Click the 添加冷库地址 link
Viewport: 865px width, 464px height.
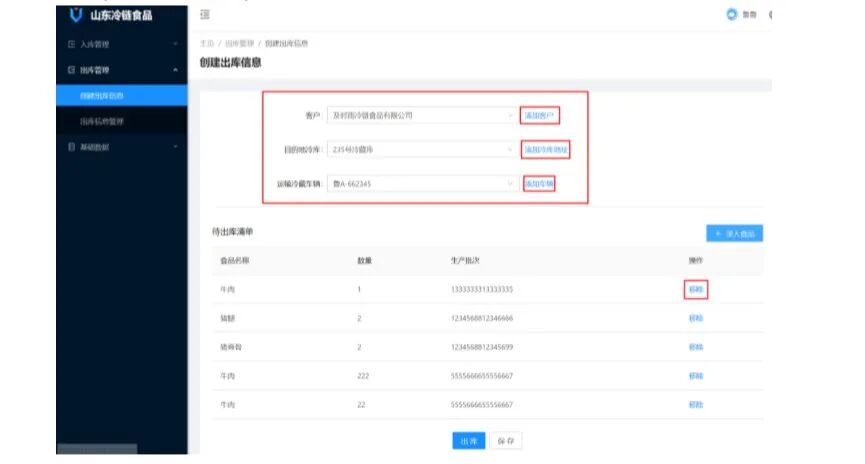tap(545, 150)
